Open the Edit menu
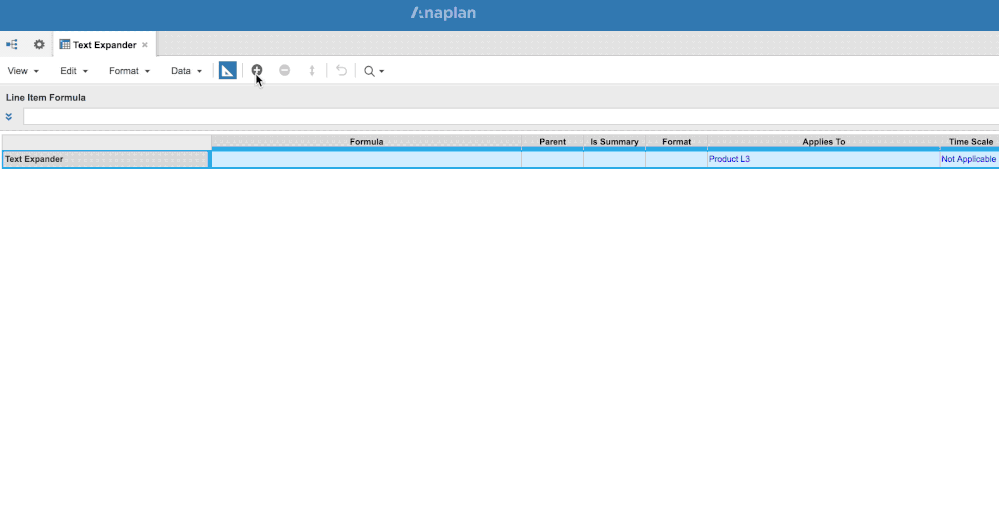 [x=74, y=71]
